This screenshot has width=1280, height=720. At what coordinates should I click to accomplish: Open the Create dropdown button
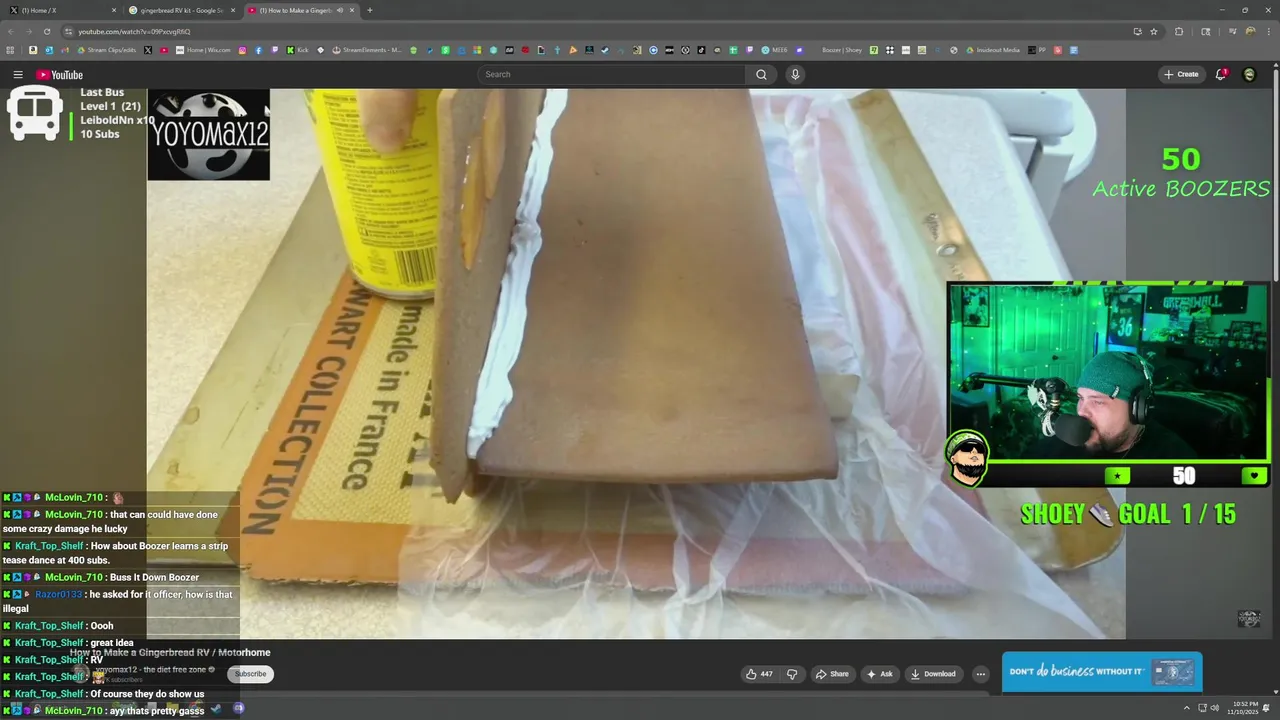[x=1181, y=74]
